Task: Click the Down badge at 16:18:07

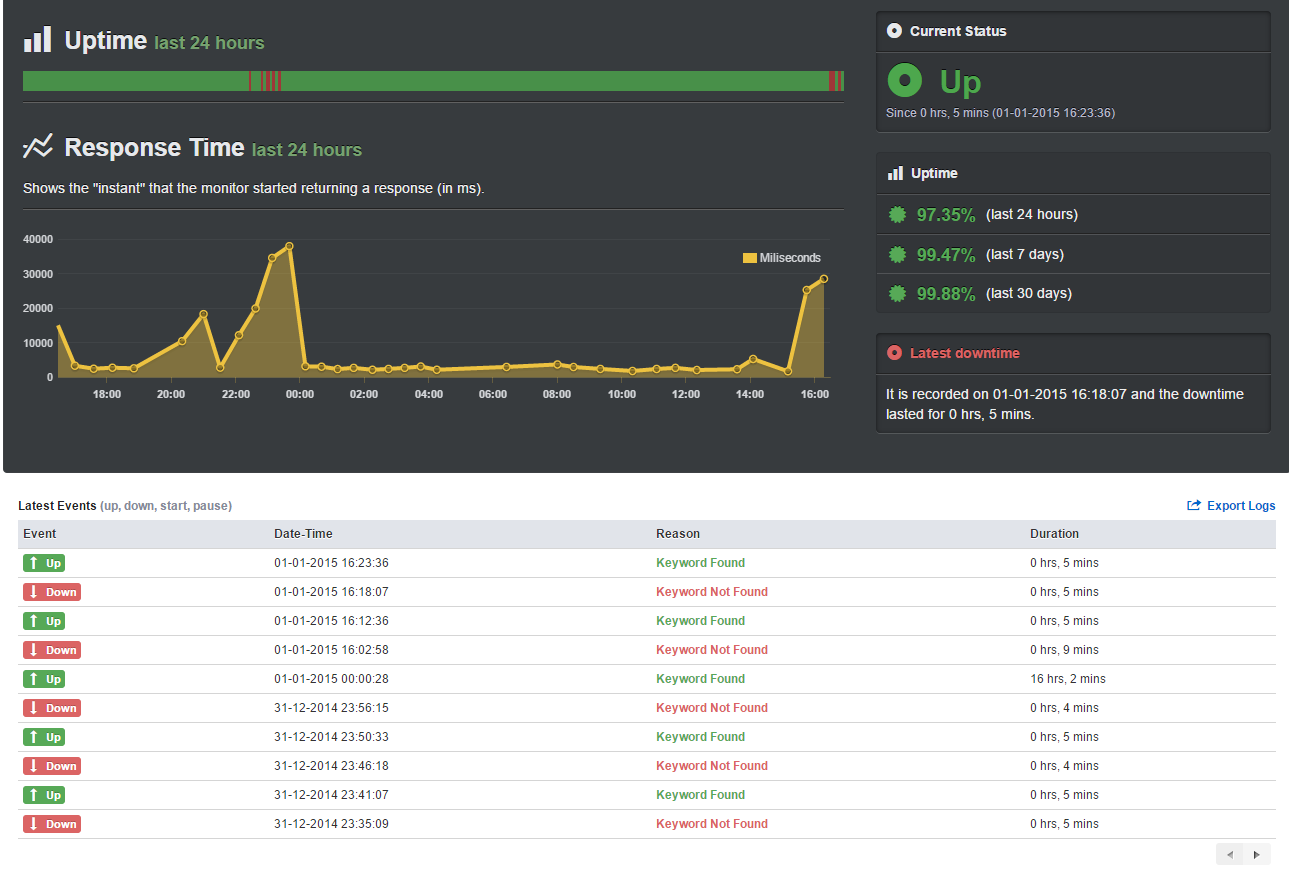Action: (x=52, y=592)
